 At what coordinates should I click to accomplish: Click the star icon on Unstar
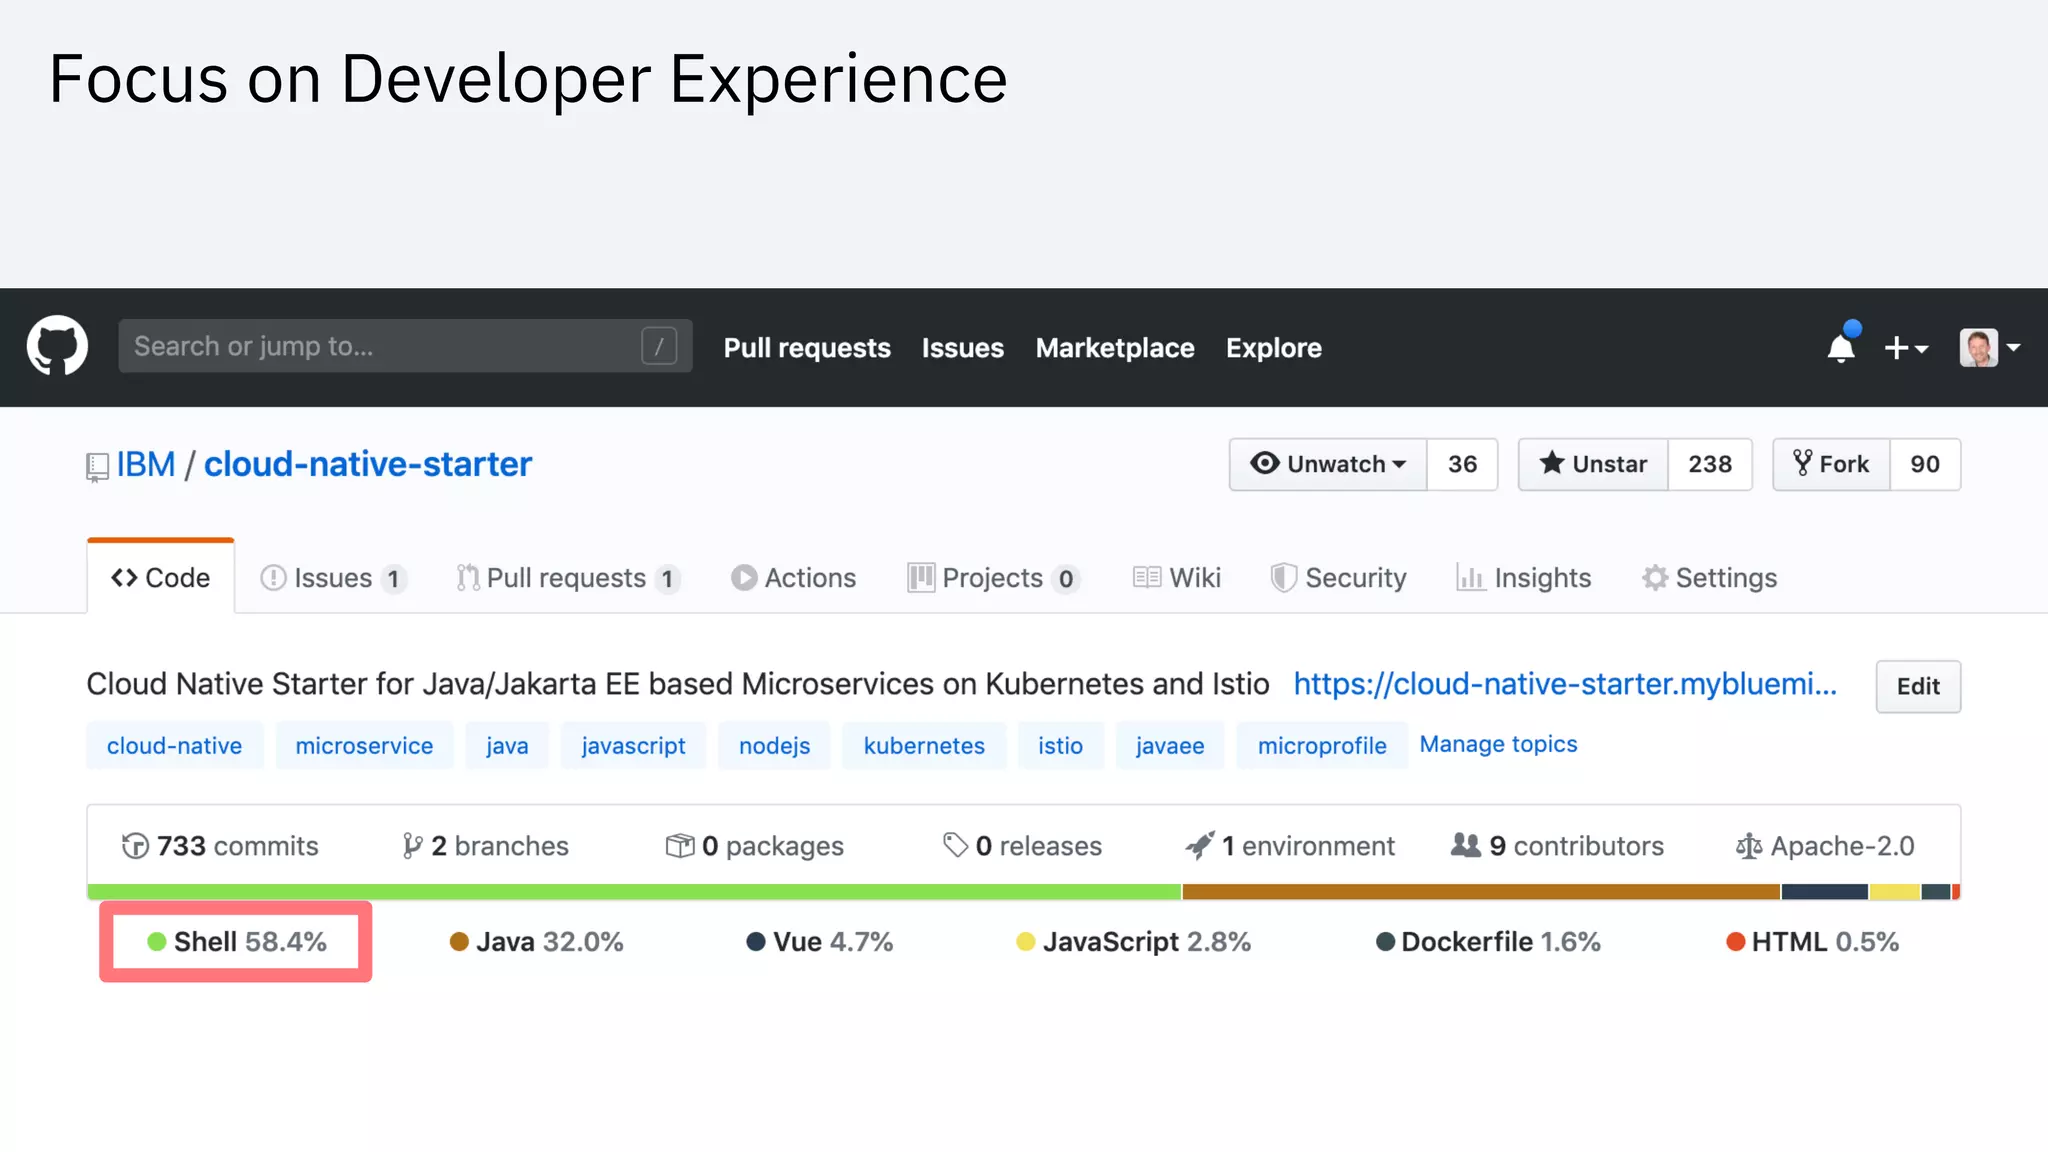click(x=1552, y=462)
